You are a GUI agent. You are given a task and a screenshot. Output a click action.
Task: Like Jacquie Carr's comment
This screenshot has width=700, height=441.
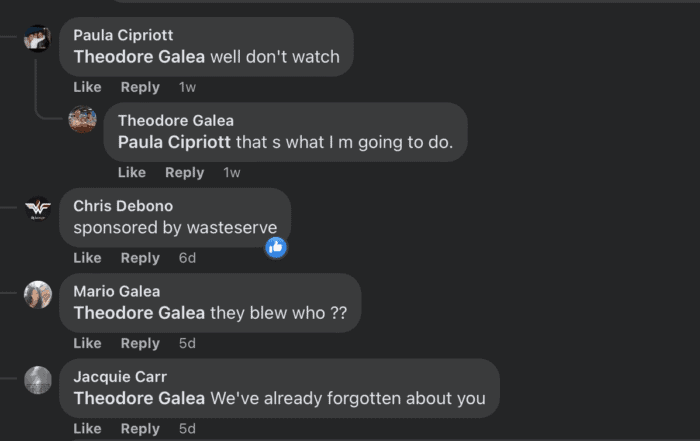[87, 429]
